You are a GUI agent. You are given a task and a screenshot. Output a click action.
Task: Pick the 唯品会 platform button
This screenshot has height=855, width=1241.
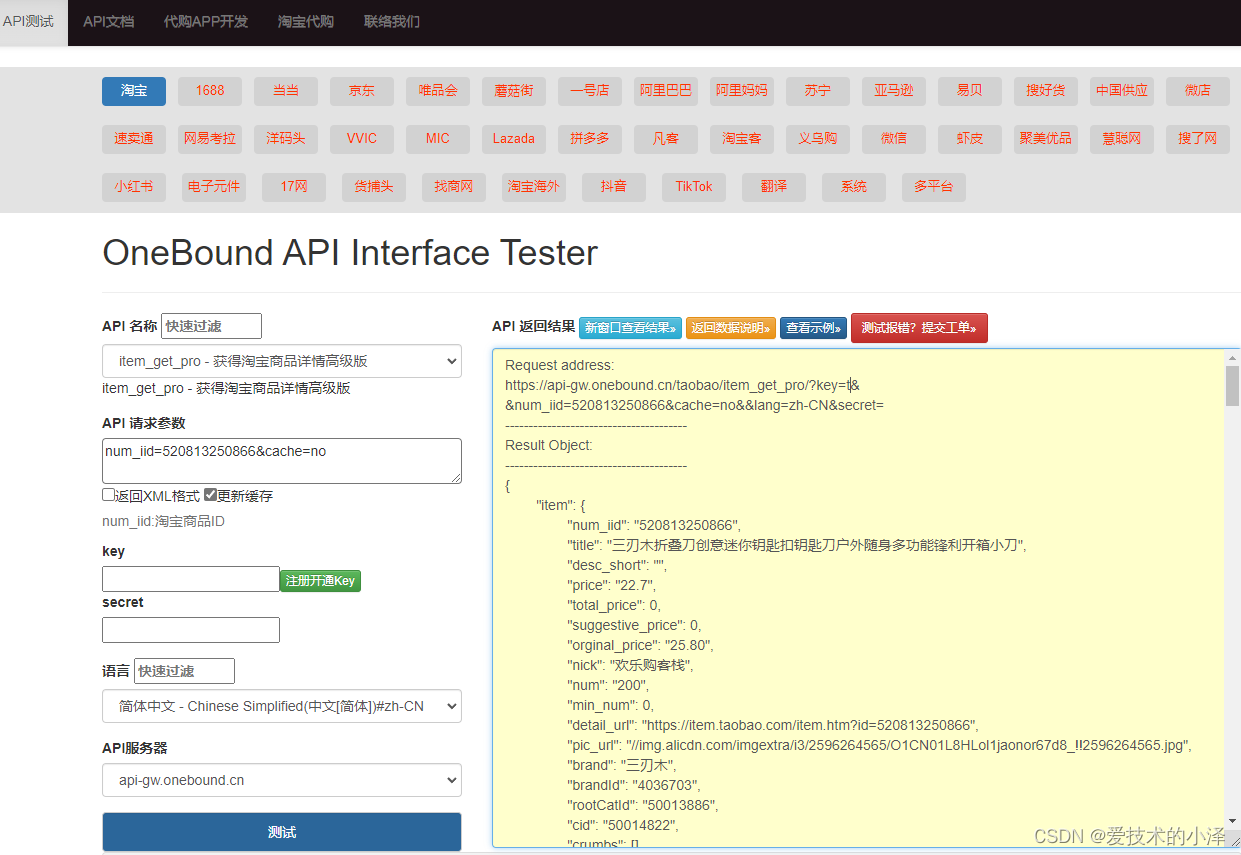(x=438, y=91)
